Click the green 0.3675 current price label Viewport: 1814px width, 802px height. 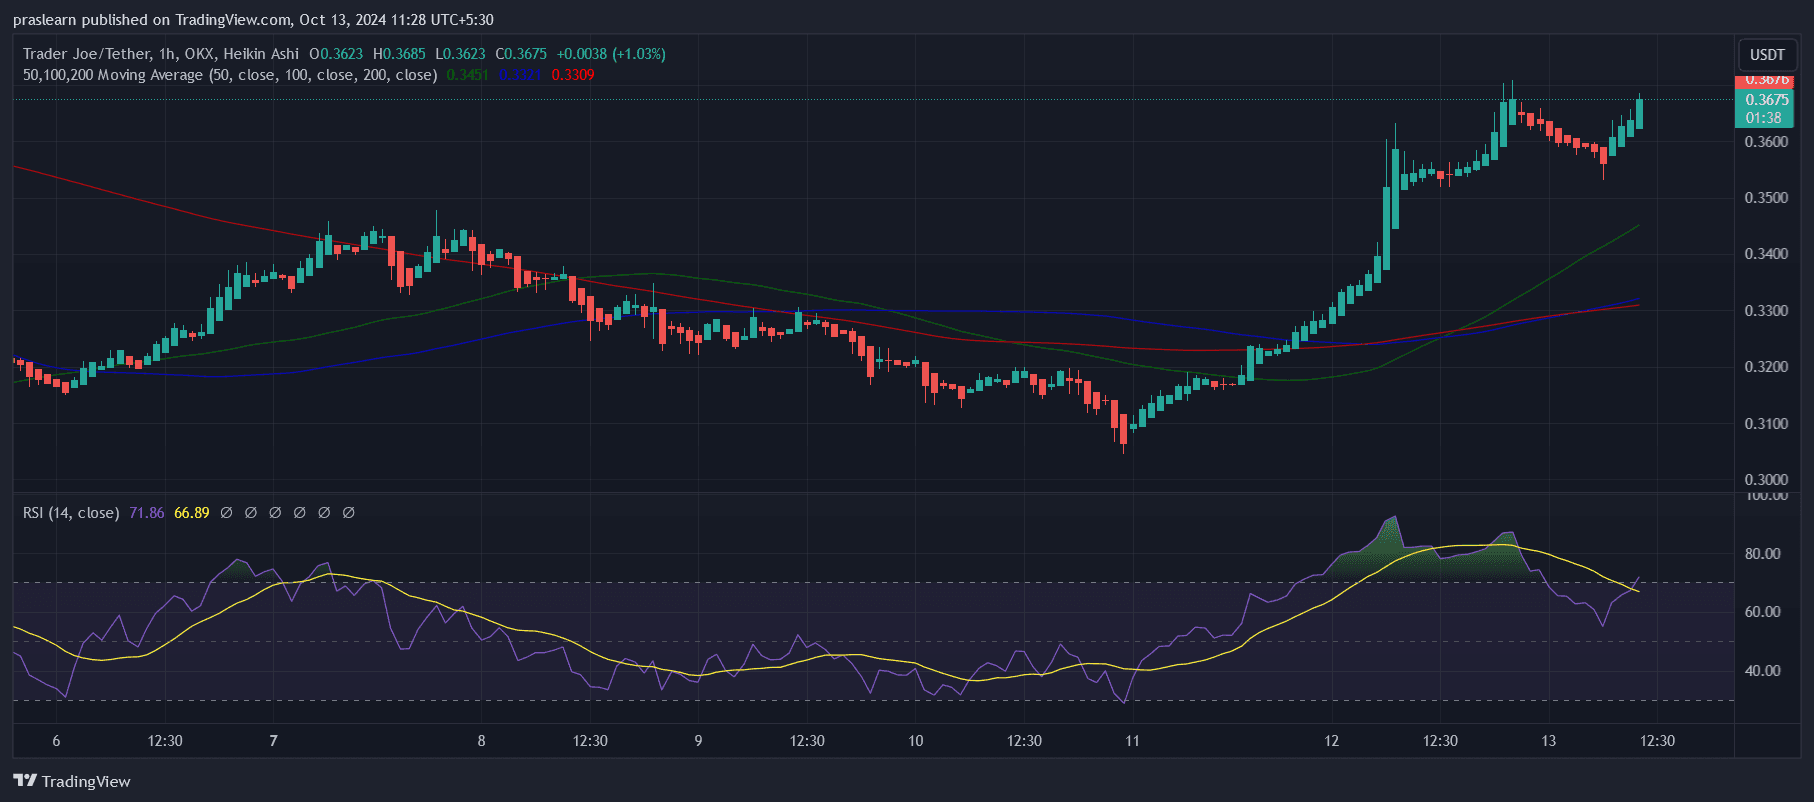click(1766, 100)
